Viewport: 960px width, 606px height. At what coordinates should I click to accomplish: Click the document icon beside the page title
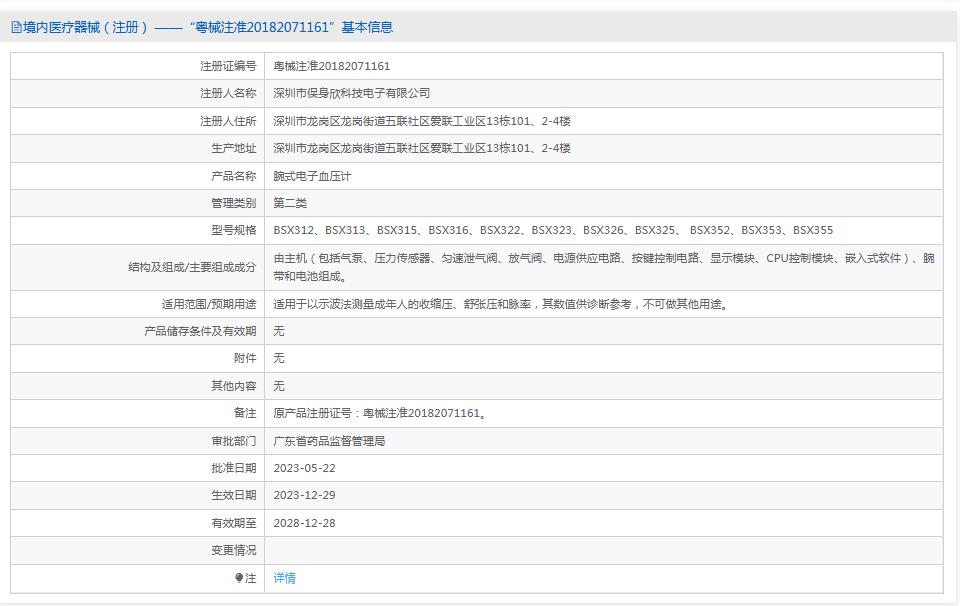click(x=15, y=28)
